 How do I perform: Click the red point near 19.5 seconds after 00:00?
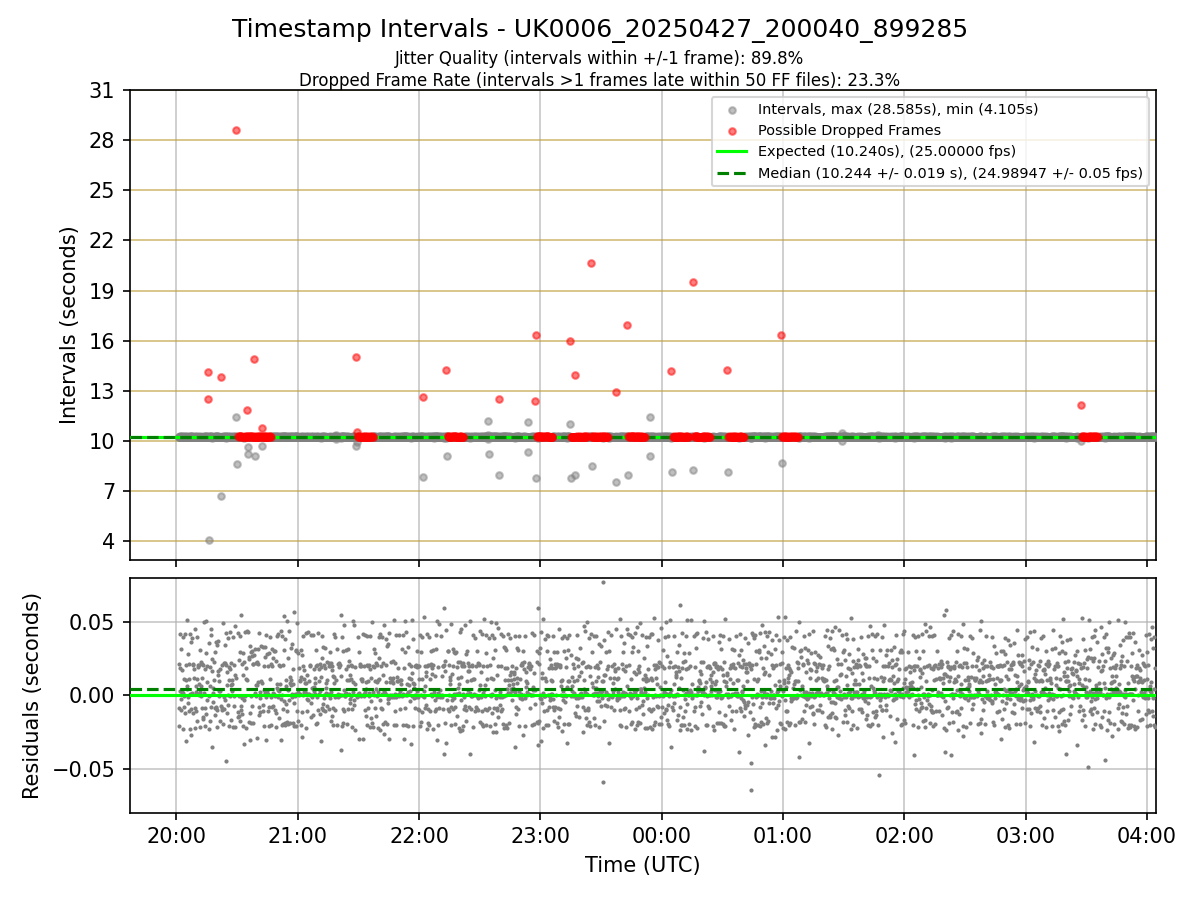[693, 282]
